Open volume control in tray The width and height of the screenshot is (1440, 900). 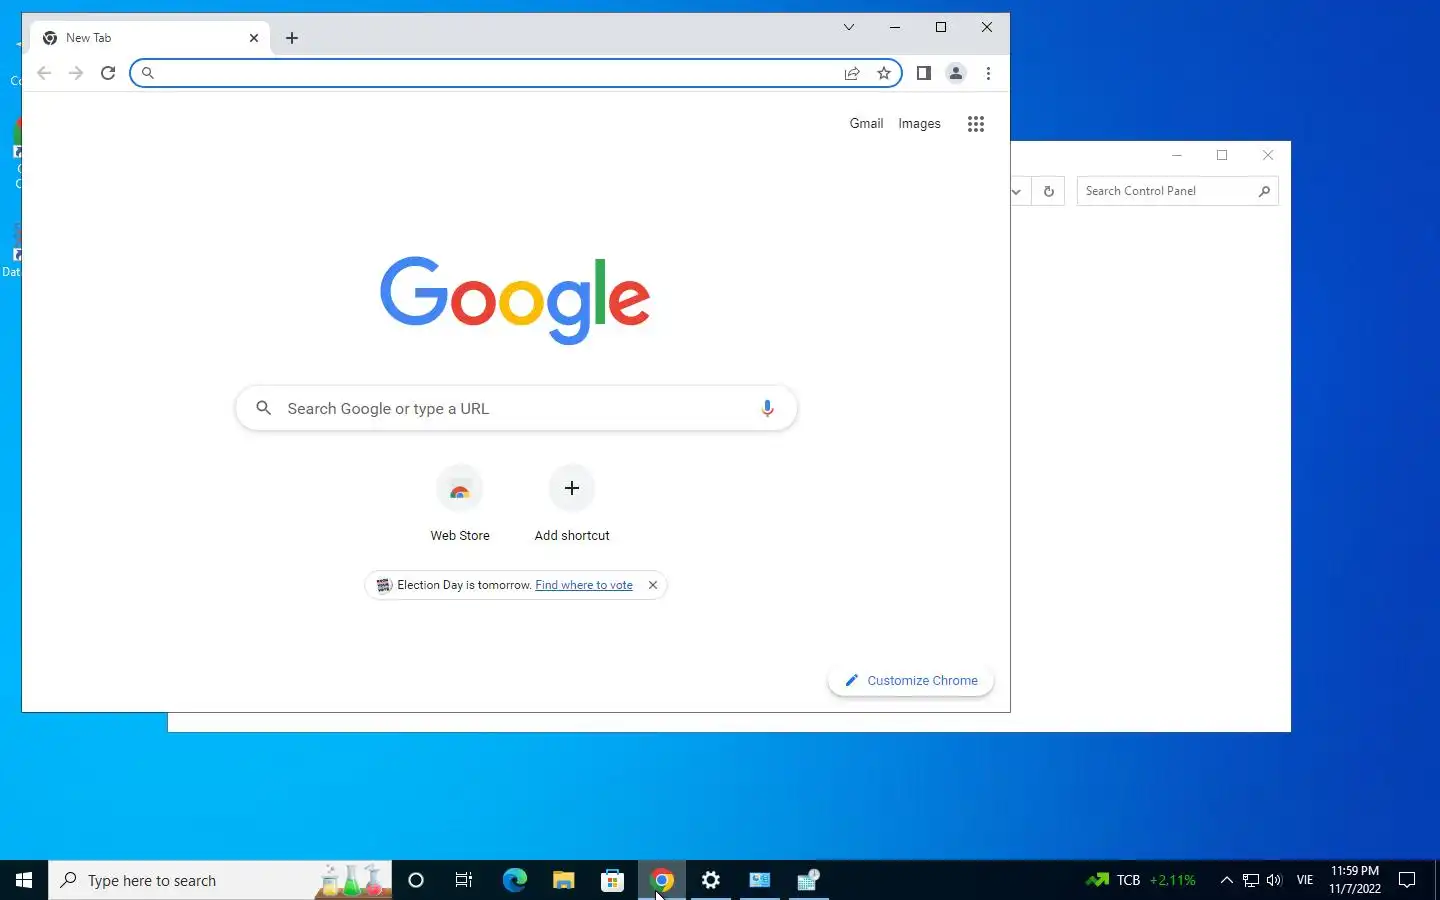(x=1274, y=880)
